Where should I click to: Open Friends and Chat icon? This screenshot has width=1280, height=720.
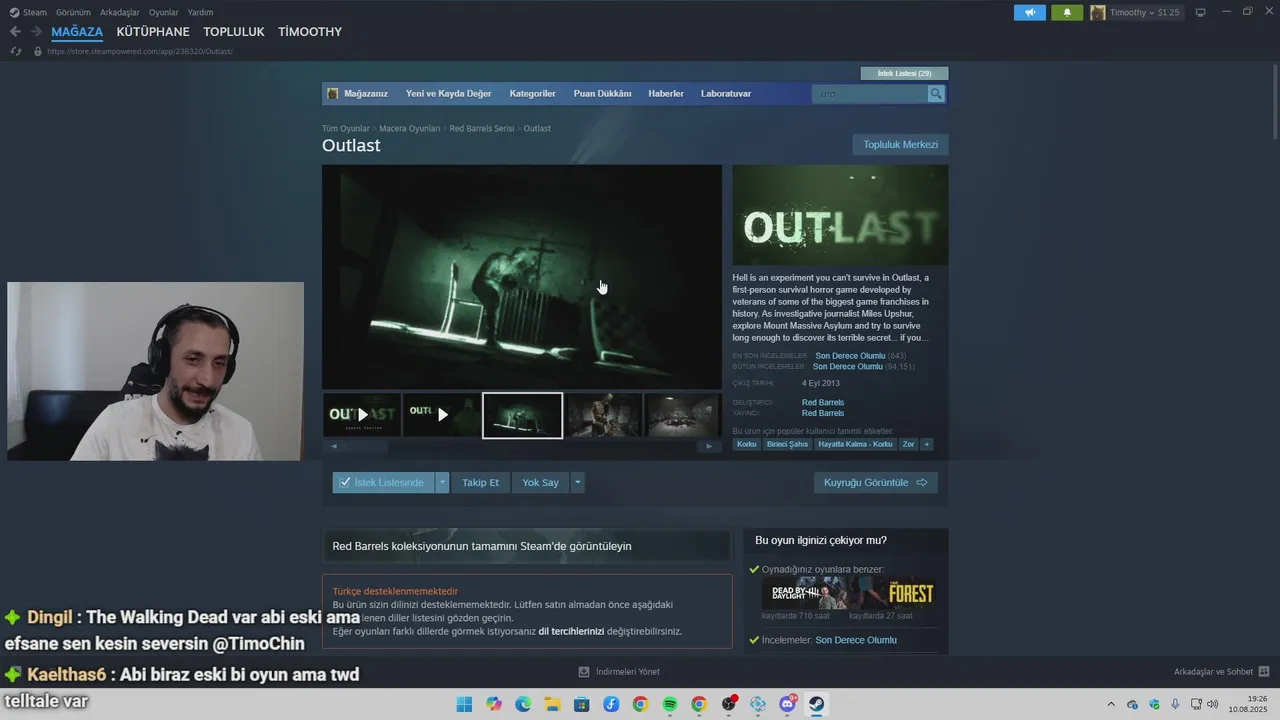(x=1264, y=672)
